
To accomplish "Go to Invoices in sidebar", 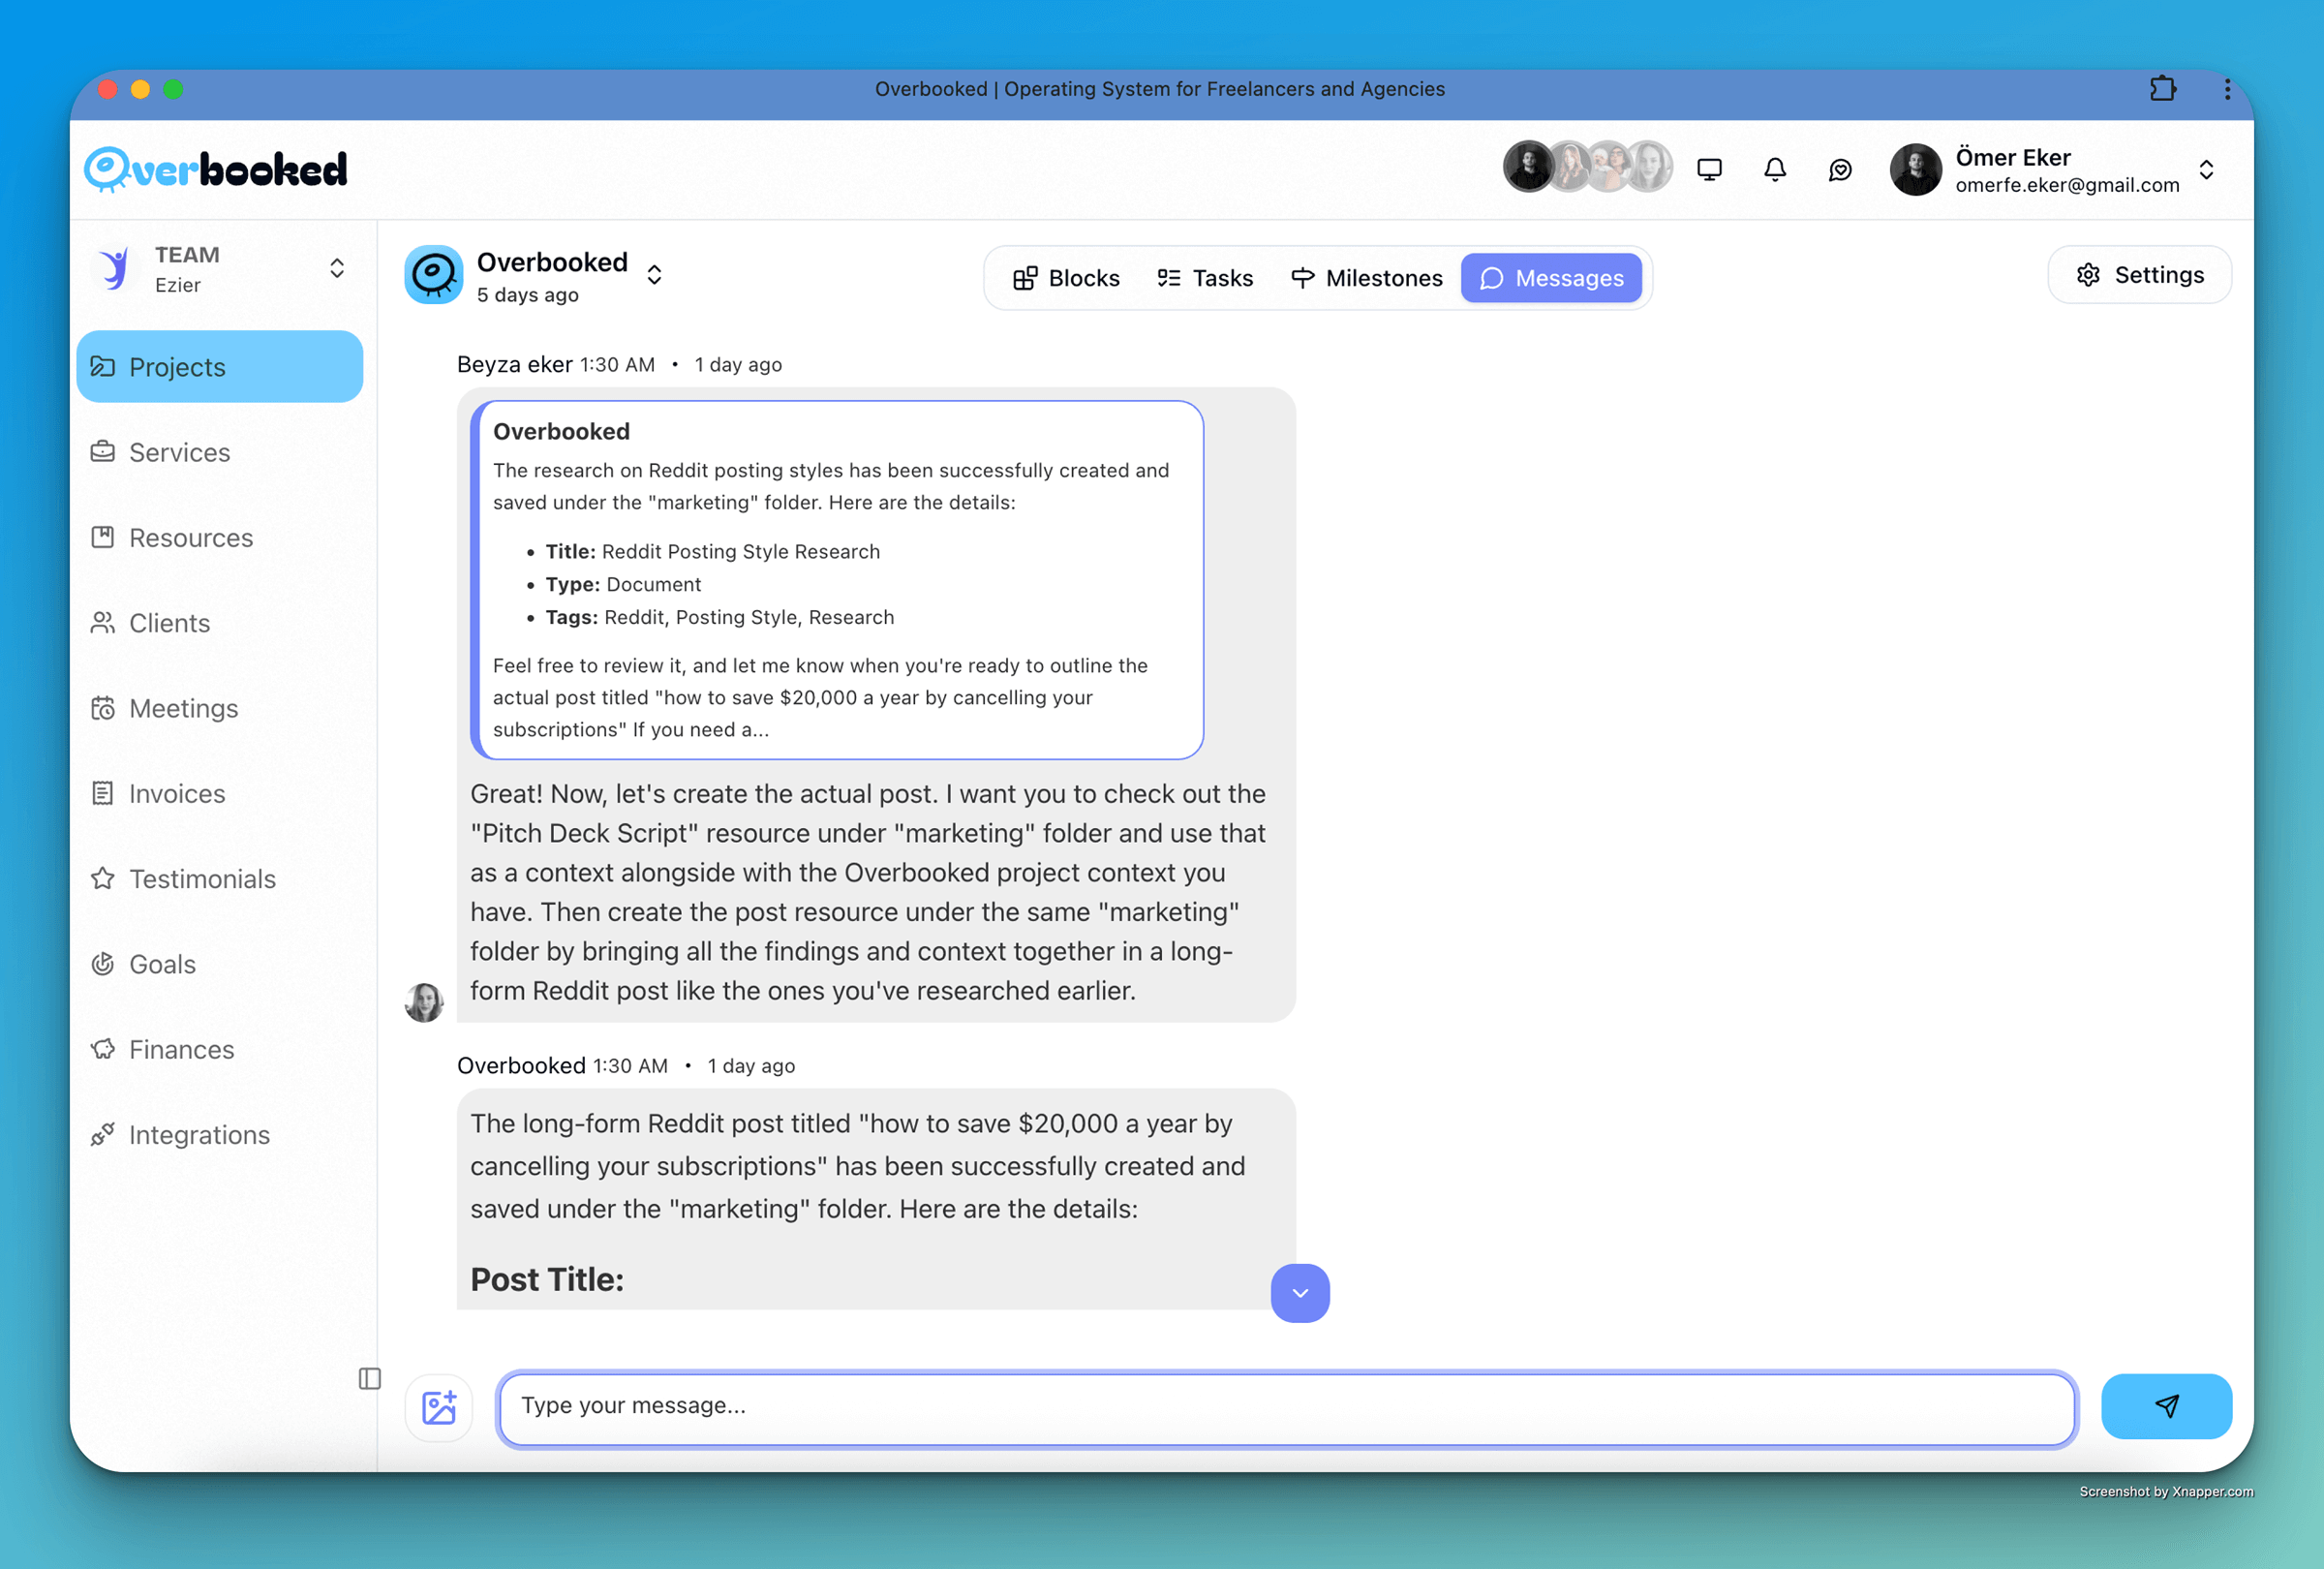I will 177,794.
